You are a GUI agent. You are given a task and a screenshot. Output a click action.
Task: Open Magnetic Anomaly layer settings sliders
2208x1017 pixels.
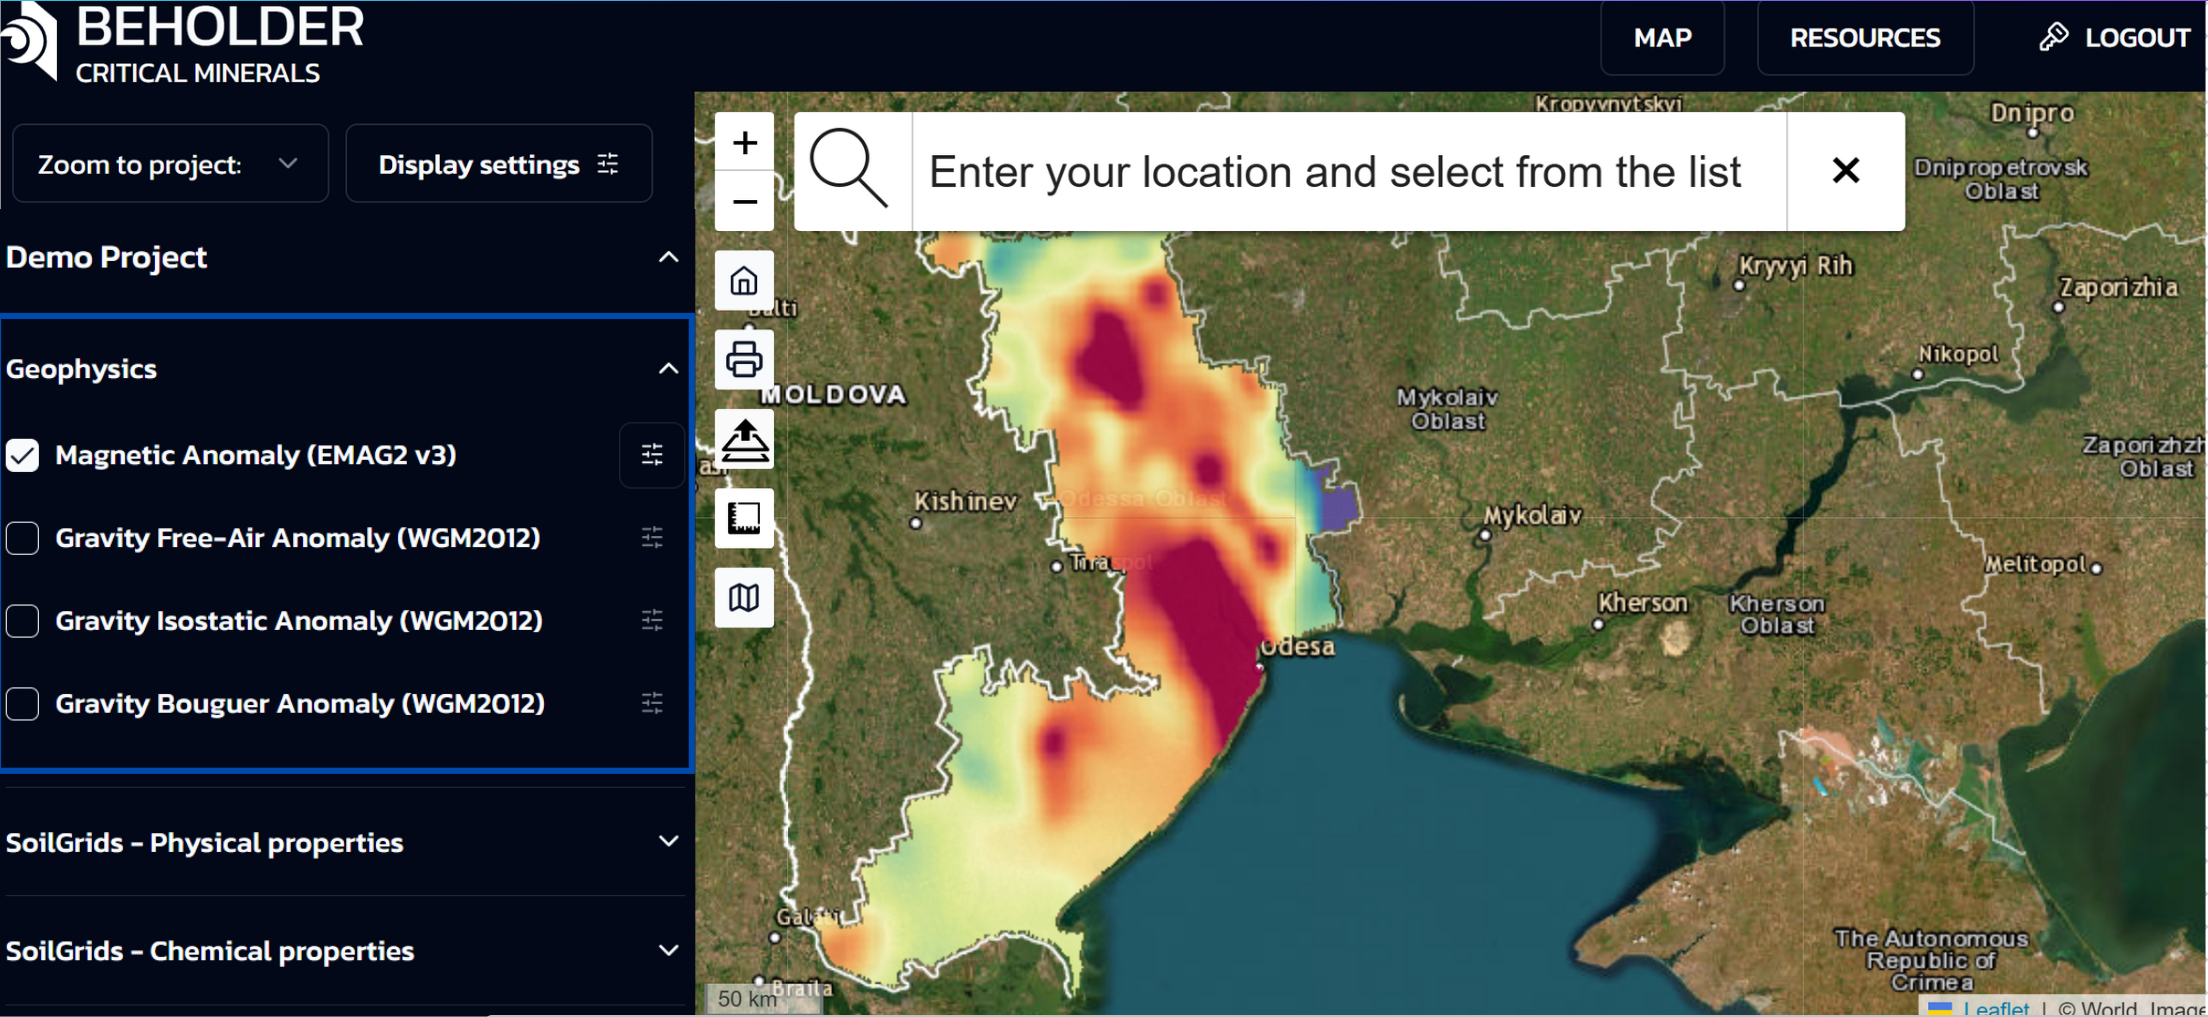click(x=652, y=455)
